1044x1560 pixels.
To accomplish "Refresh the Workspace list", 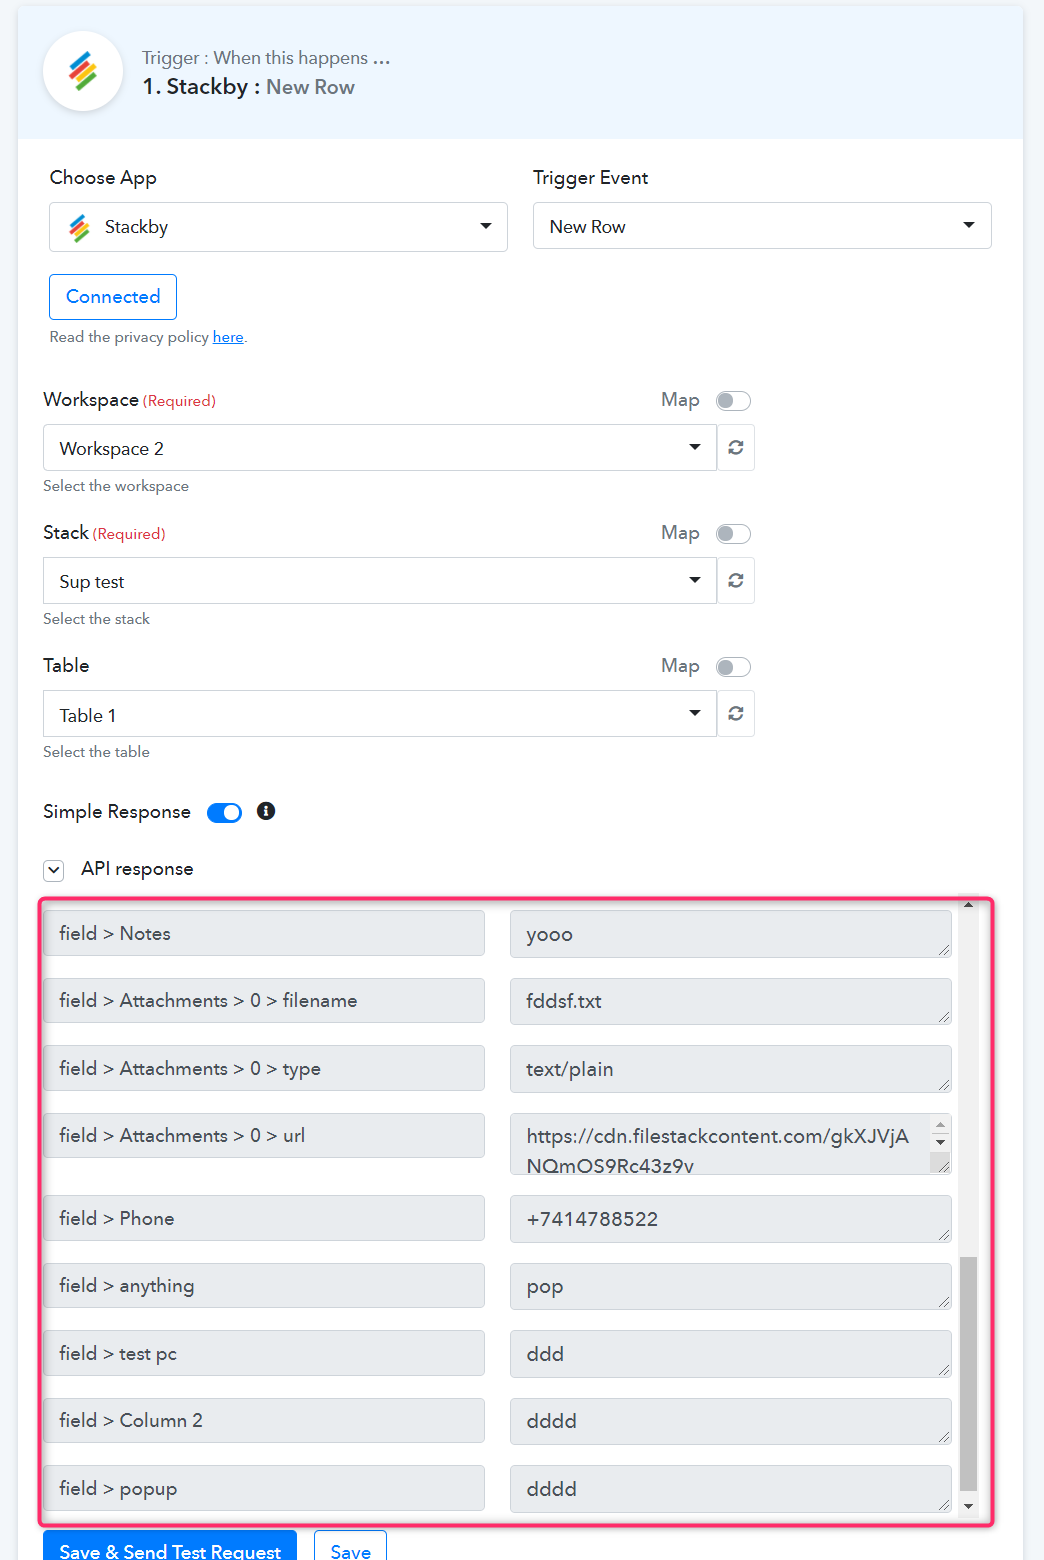I will click(736, 447).
